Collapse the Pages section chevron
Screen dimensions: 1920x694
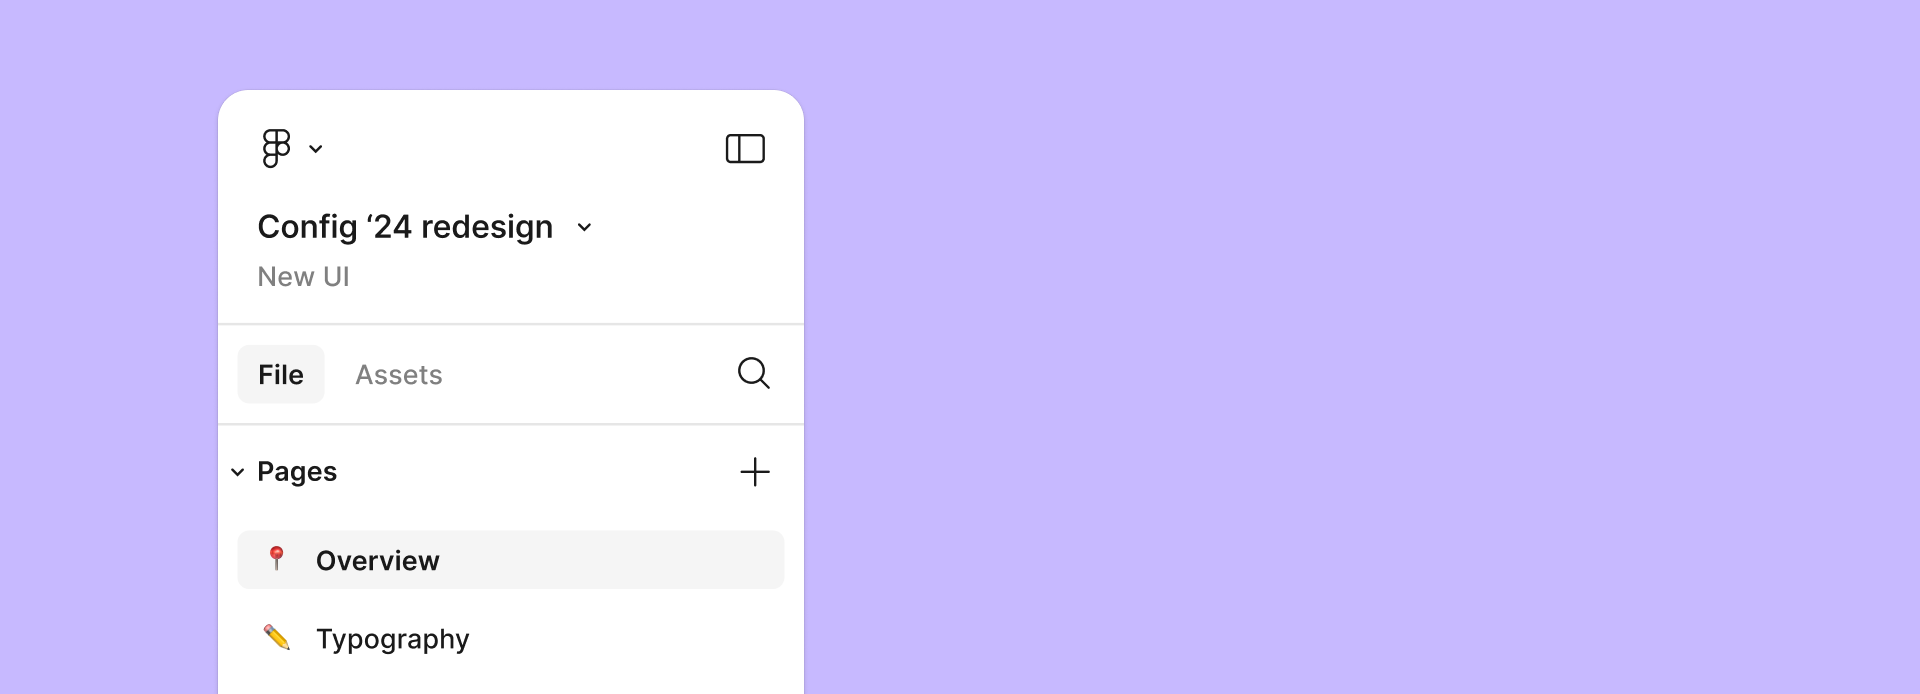click(238, 472)
